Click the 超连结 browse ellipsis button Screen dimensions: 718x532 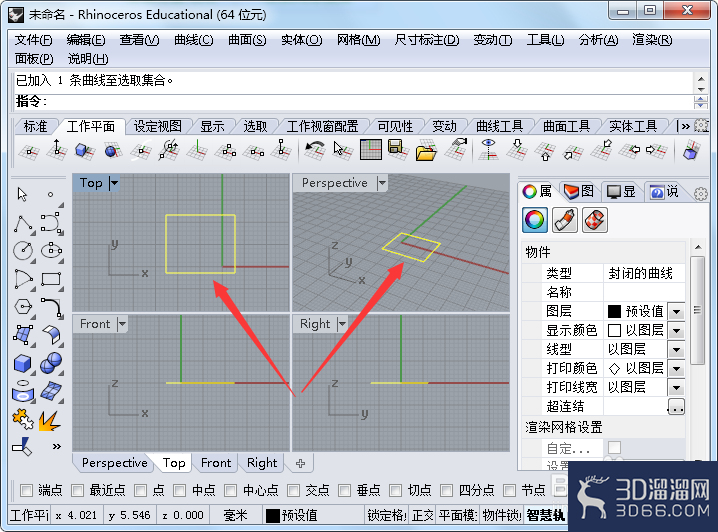click(x=676, y=407)
